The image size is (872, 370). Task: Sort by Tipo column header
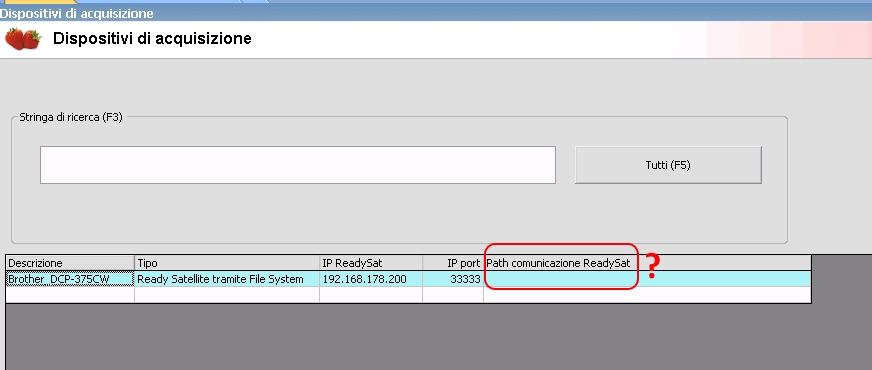227,263
